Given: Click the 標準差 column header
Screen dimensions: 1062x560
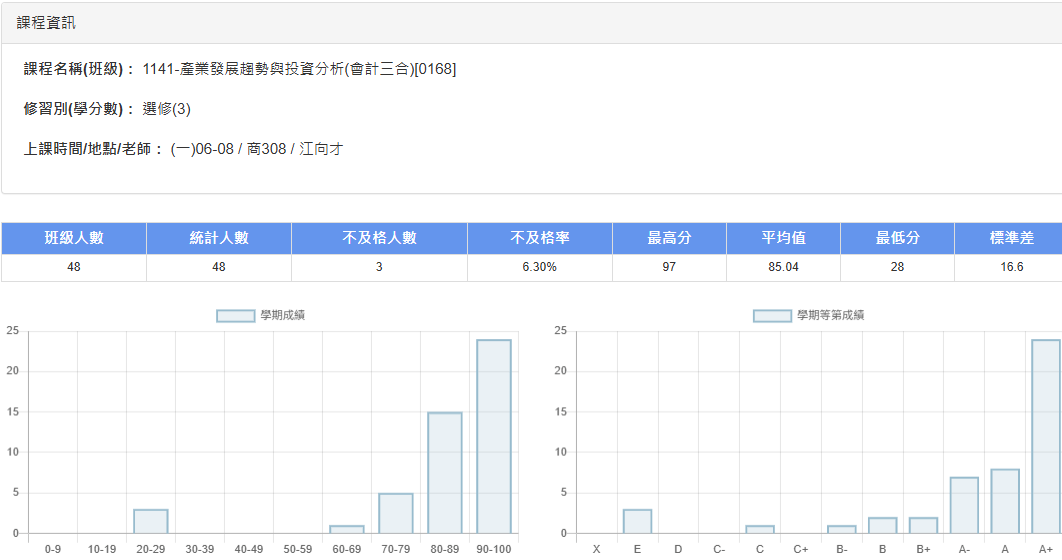Looking at the screenshot, I should pyautogui.click(x=1011, y=238).
